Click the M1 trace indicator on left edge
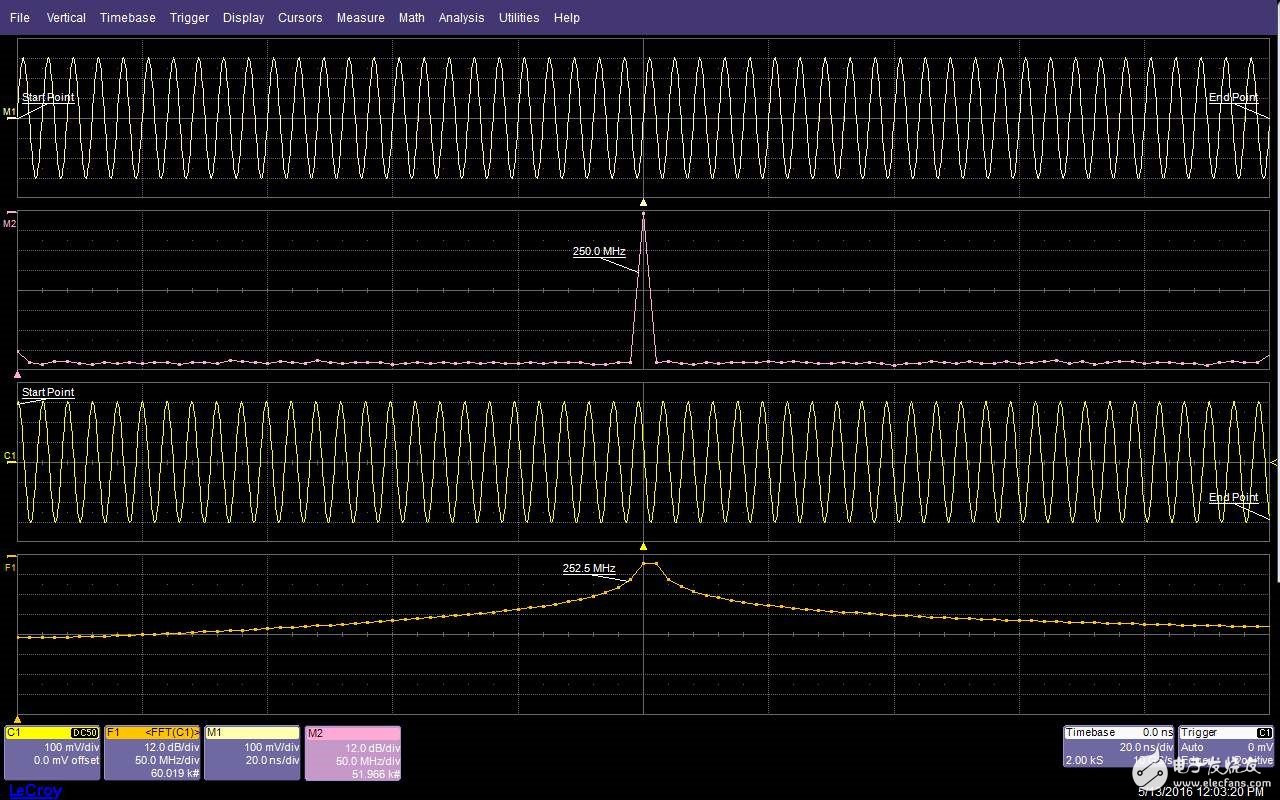 coord(10,113)
